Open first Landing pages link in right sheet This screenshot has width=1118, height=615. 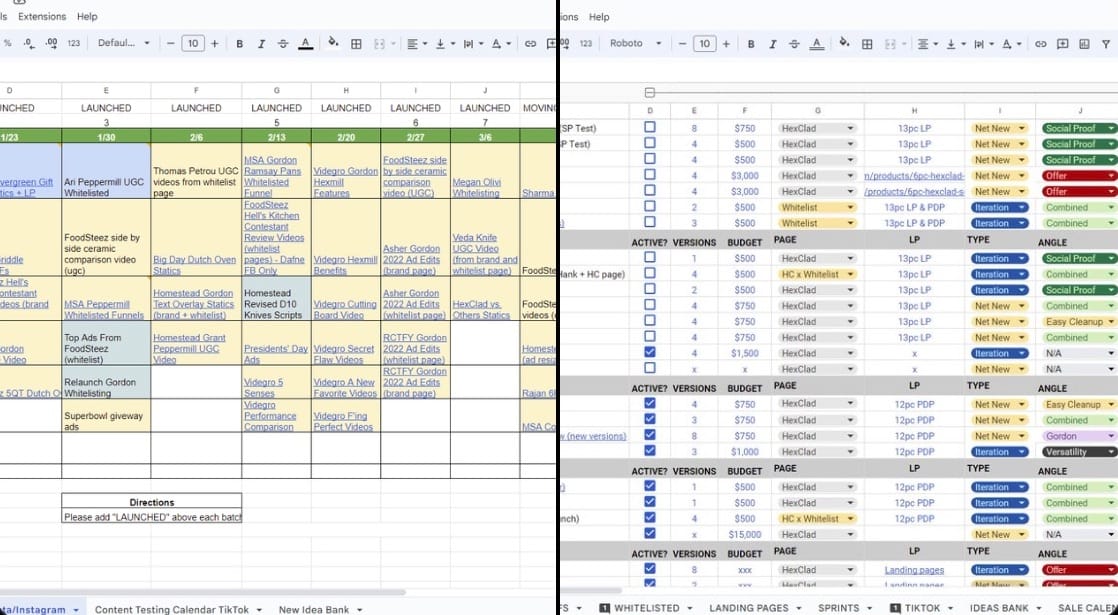click(913, 570)
